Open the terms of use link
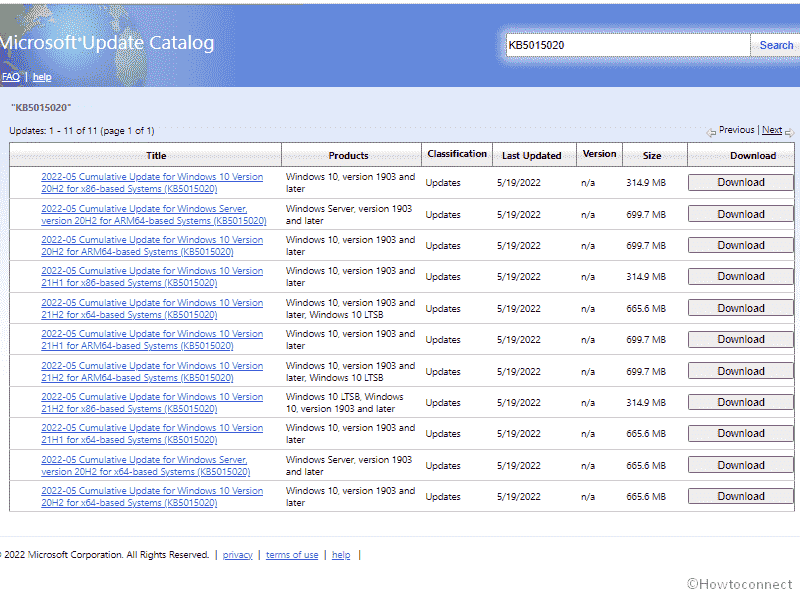The width and height of the screenshot is (800, 600). point(292,555)
